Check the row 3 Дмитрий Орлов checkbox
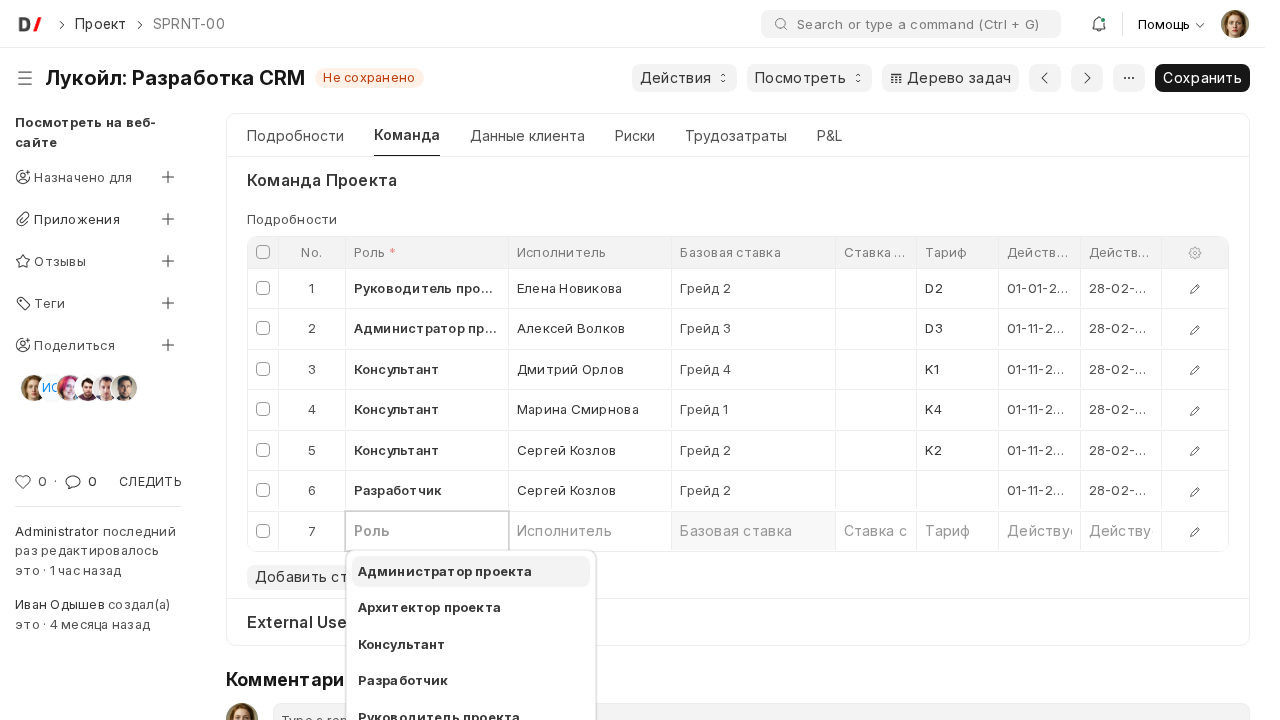The width and height of the screenshot is (1280, 720). point(263,369)
